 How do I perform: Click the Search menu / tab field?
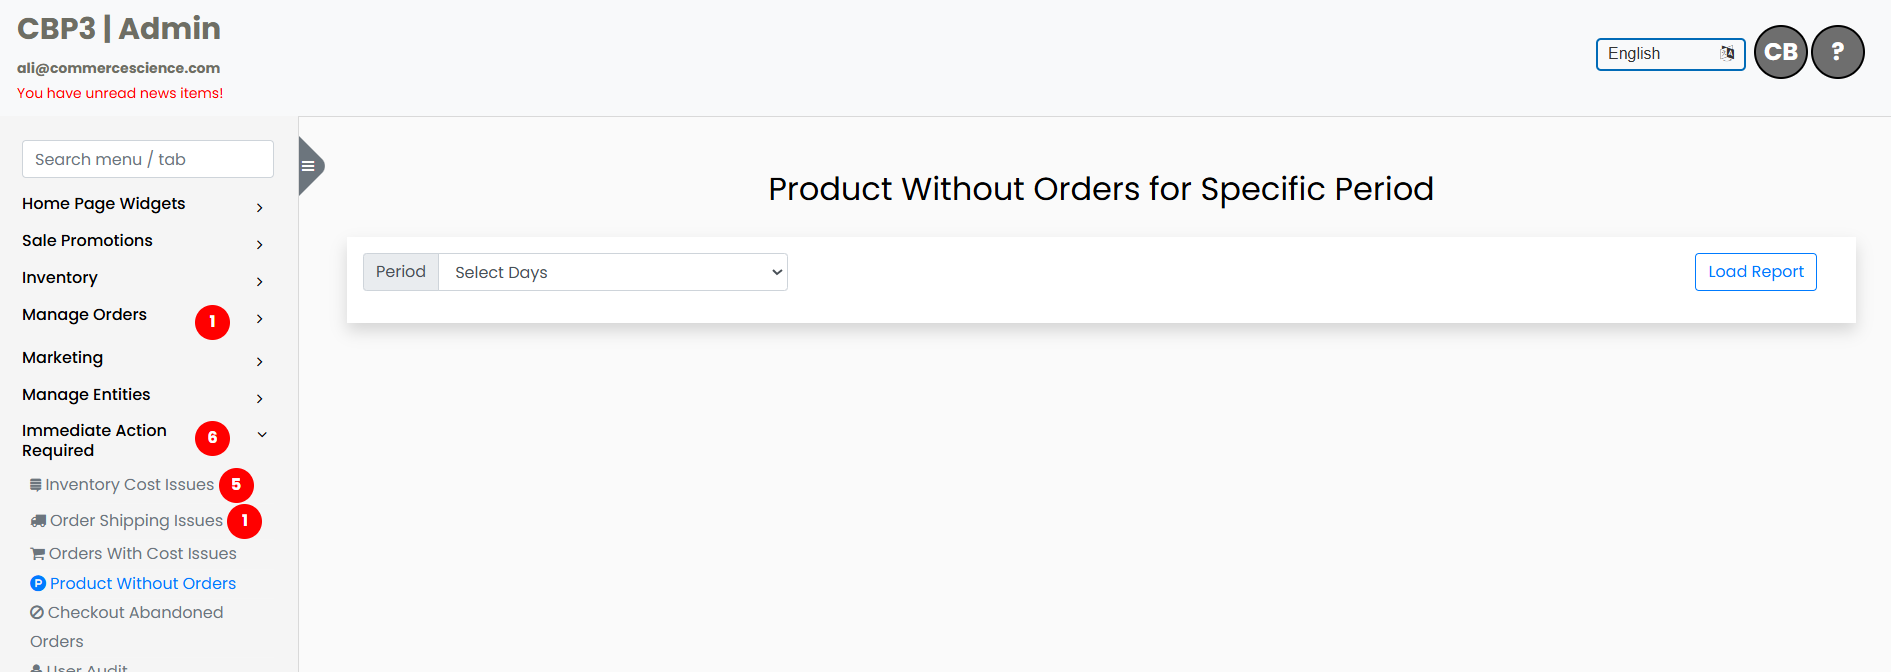tap(148, 159)
